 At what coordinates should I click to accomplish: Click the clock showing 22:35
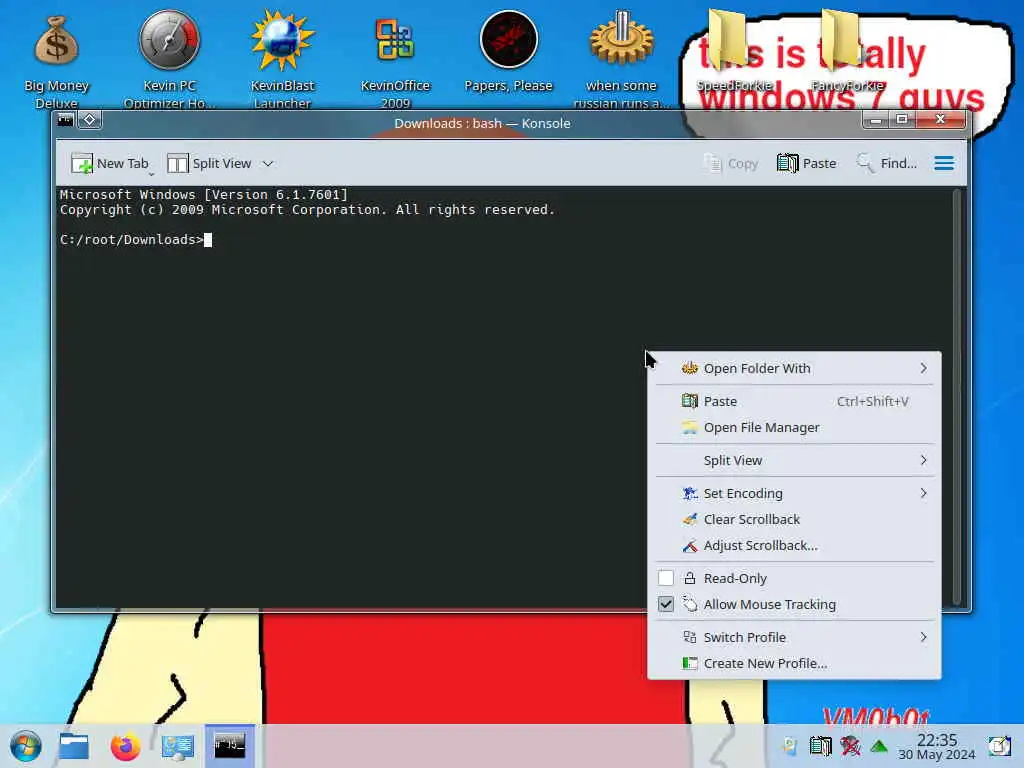pyautogui.click(x=936, y=746)
